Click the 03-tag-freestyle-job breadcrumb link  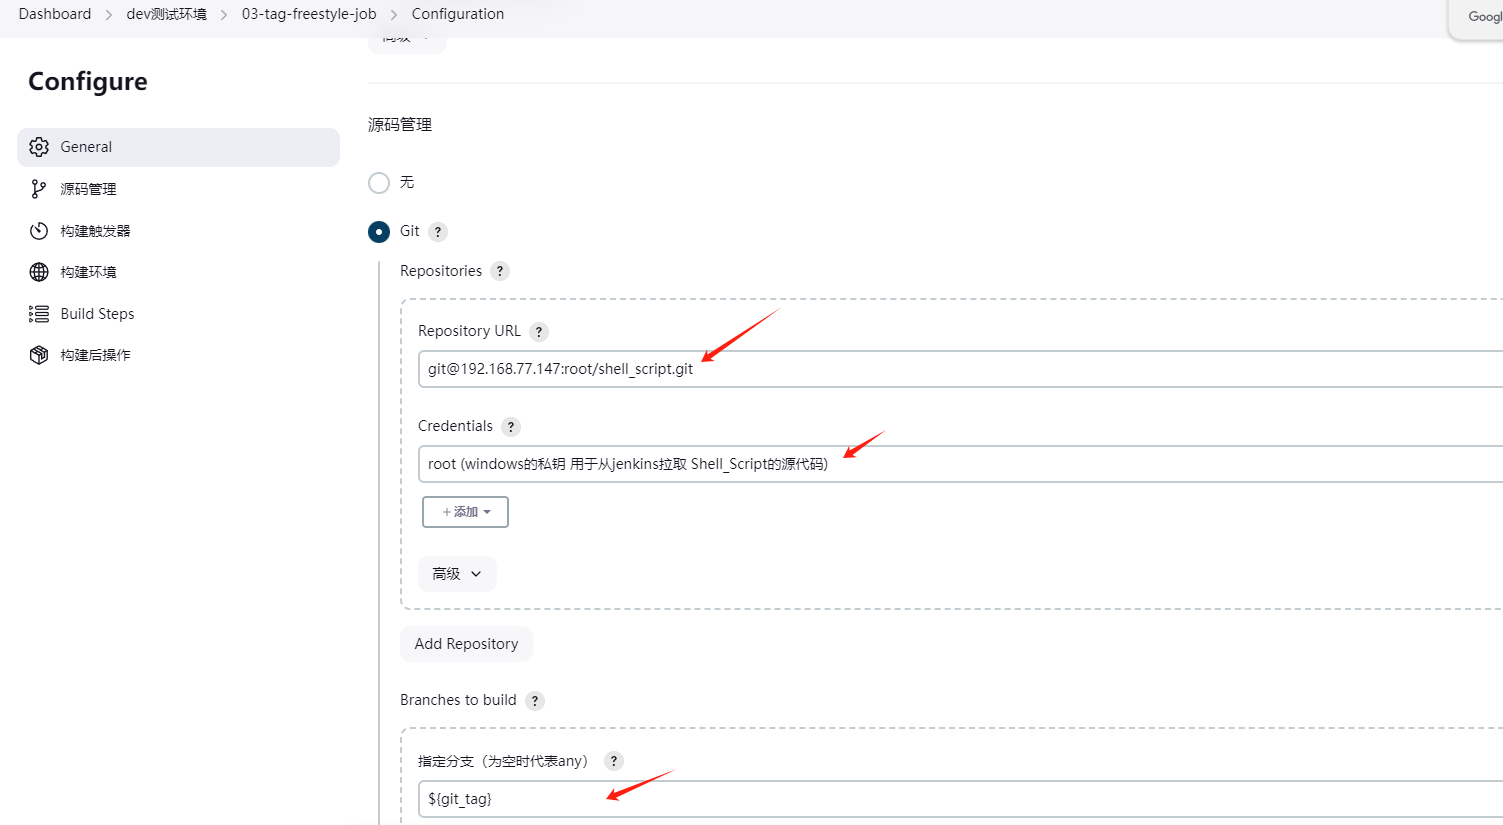point(309,14)
